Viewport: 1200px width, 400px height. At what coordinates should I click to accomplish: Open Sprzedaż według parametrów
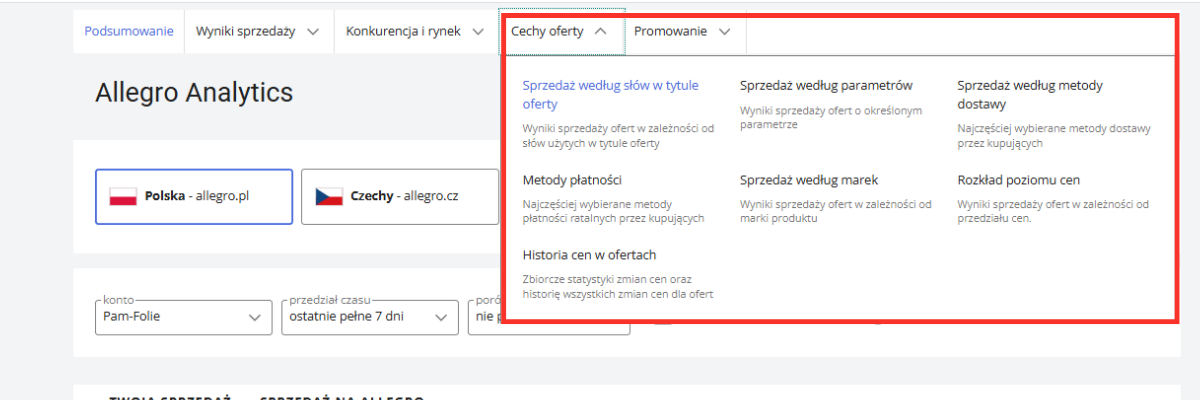pyautogui.click(x=826, y=85)
